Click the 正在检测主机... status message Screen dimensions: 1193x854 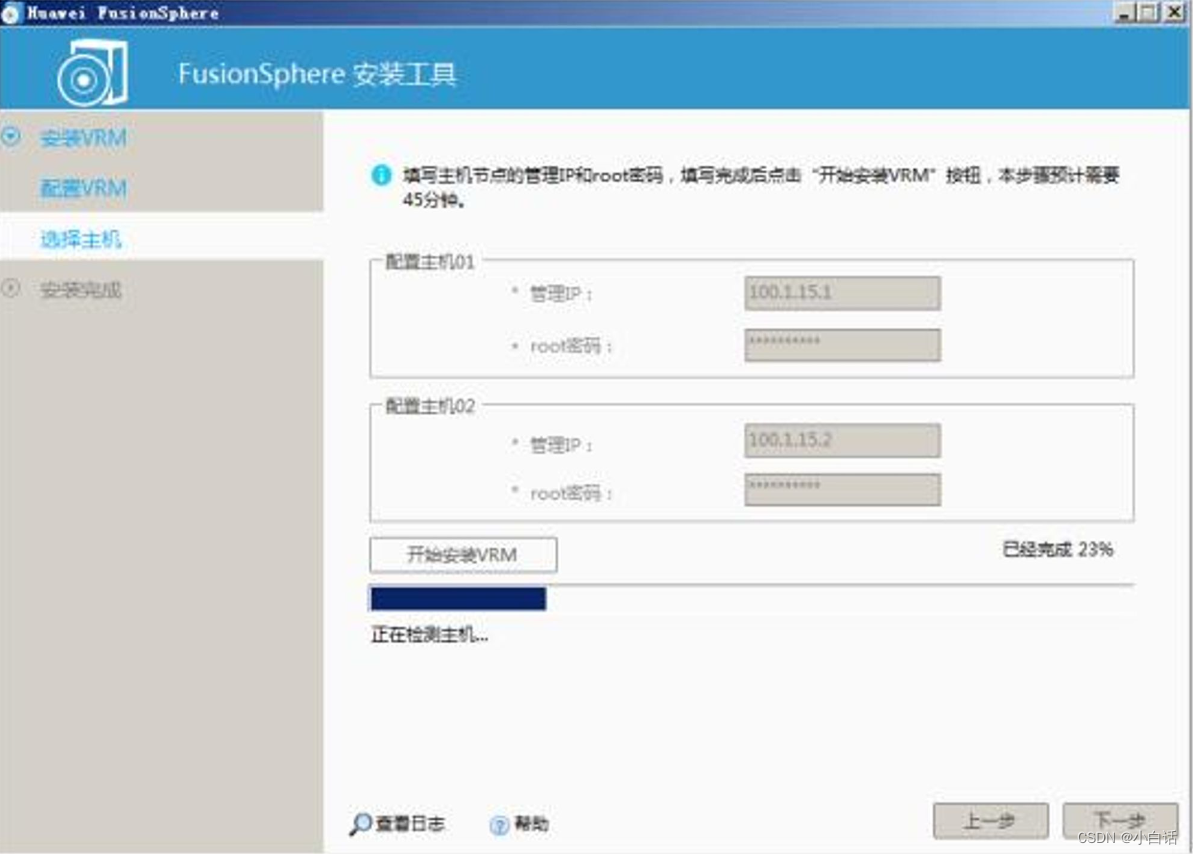pyautogui.click(x=429, y=634)
